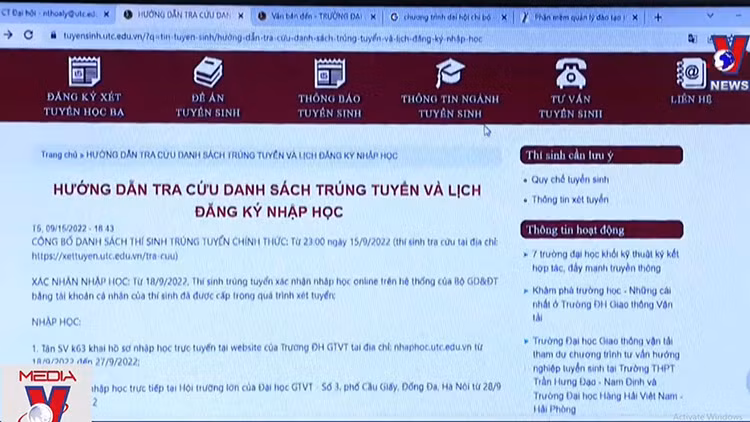Click LIÊN HỆ menu label
This screenshot has width=750, height=422.
pyautogui.click(x=691, y=100)
